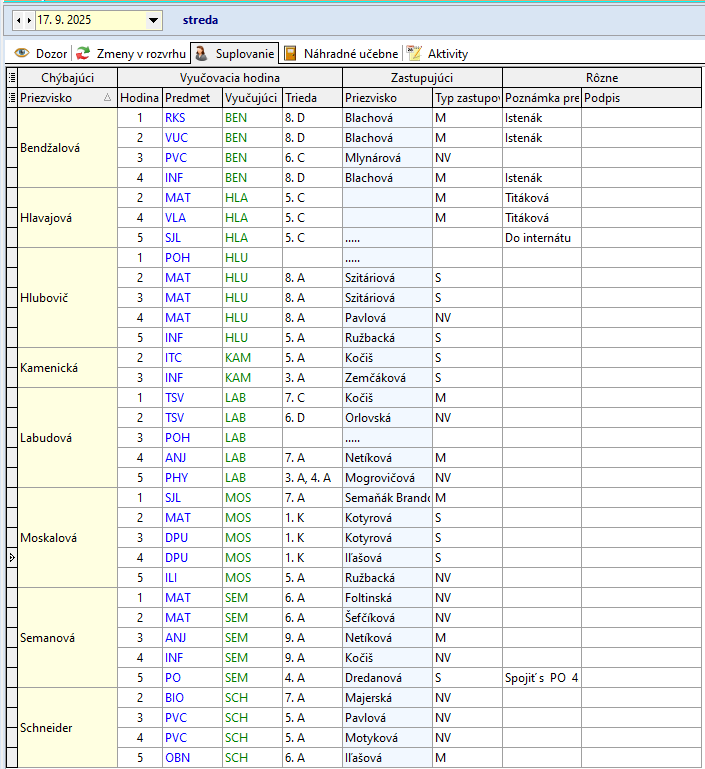The width and height of the screenshot is (705, 769).
Task: Click the Typ zastupovania column header
Action: pos(467,98)
